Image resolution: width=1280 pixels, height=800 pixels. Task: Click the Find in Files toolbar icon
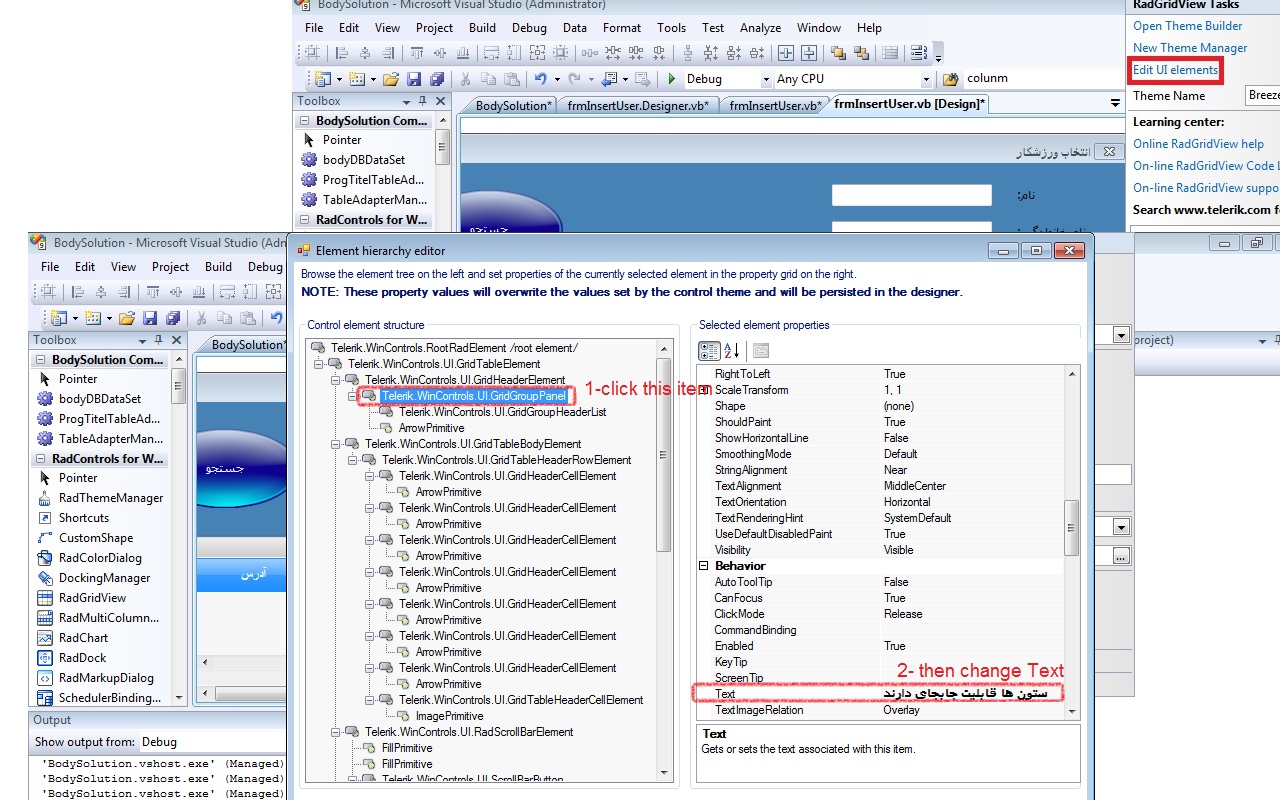[x=950, y=79]
